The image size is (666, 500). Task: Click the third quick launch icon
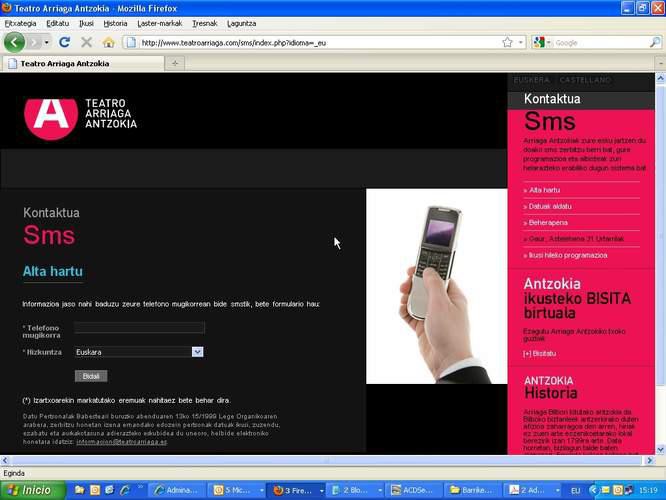coord(110,490)
